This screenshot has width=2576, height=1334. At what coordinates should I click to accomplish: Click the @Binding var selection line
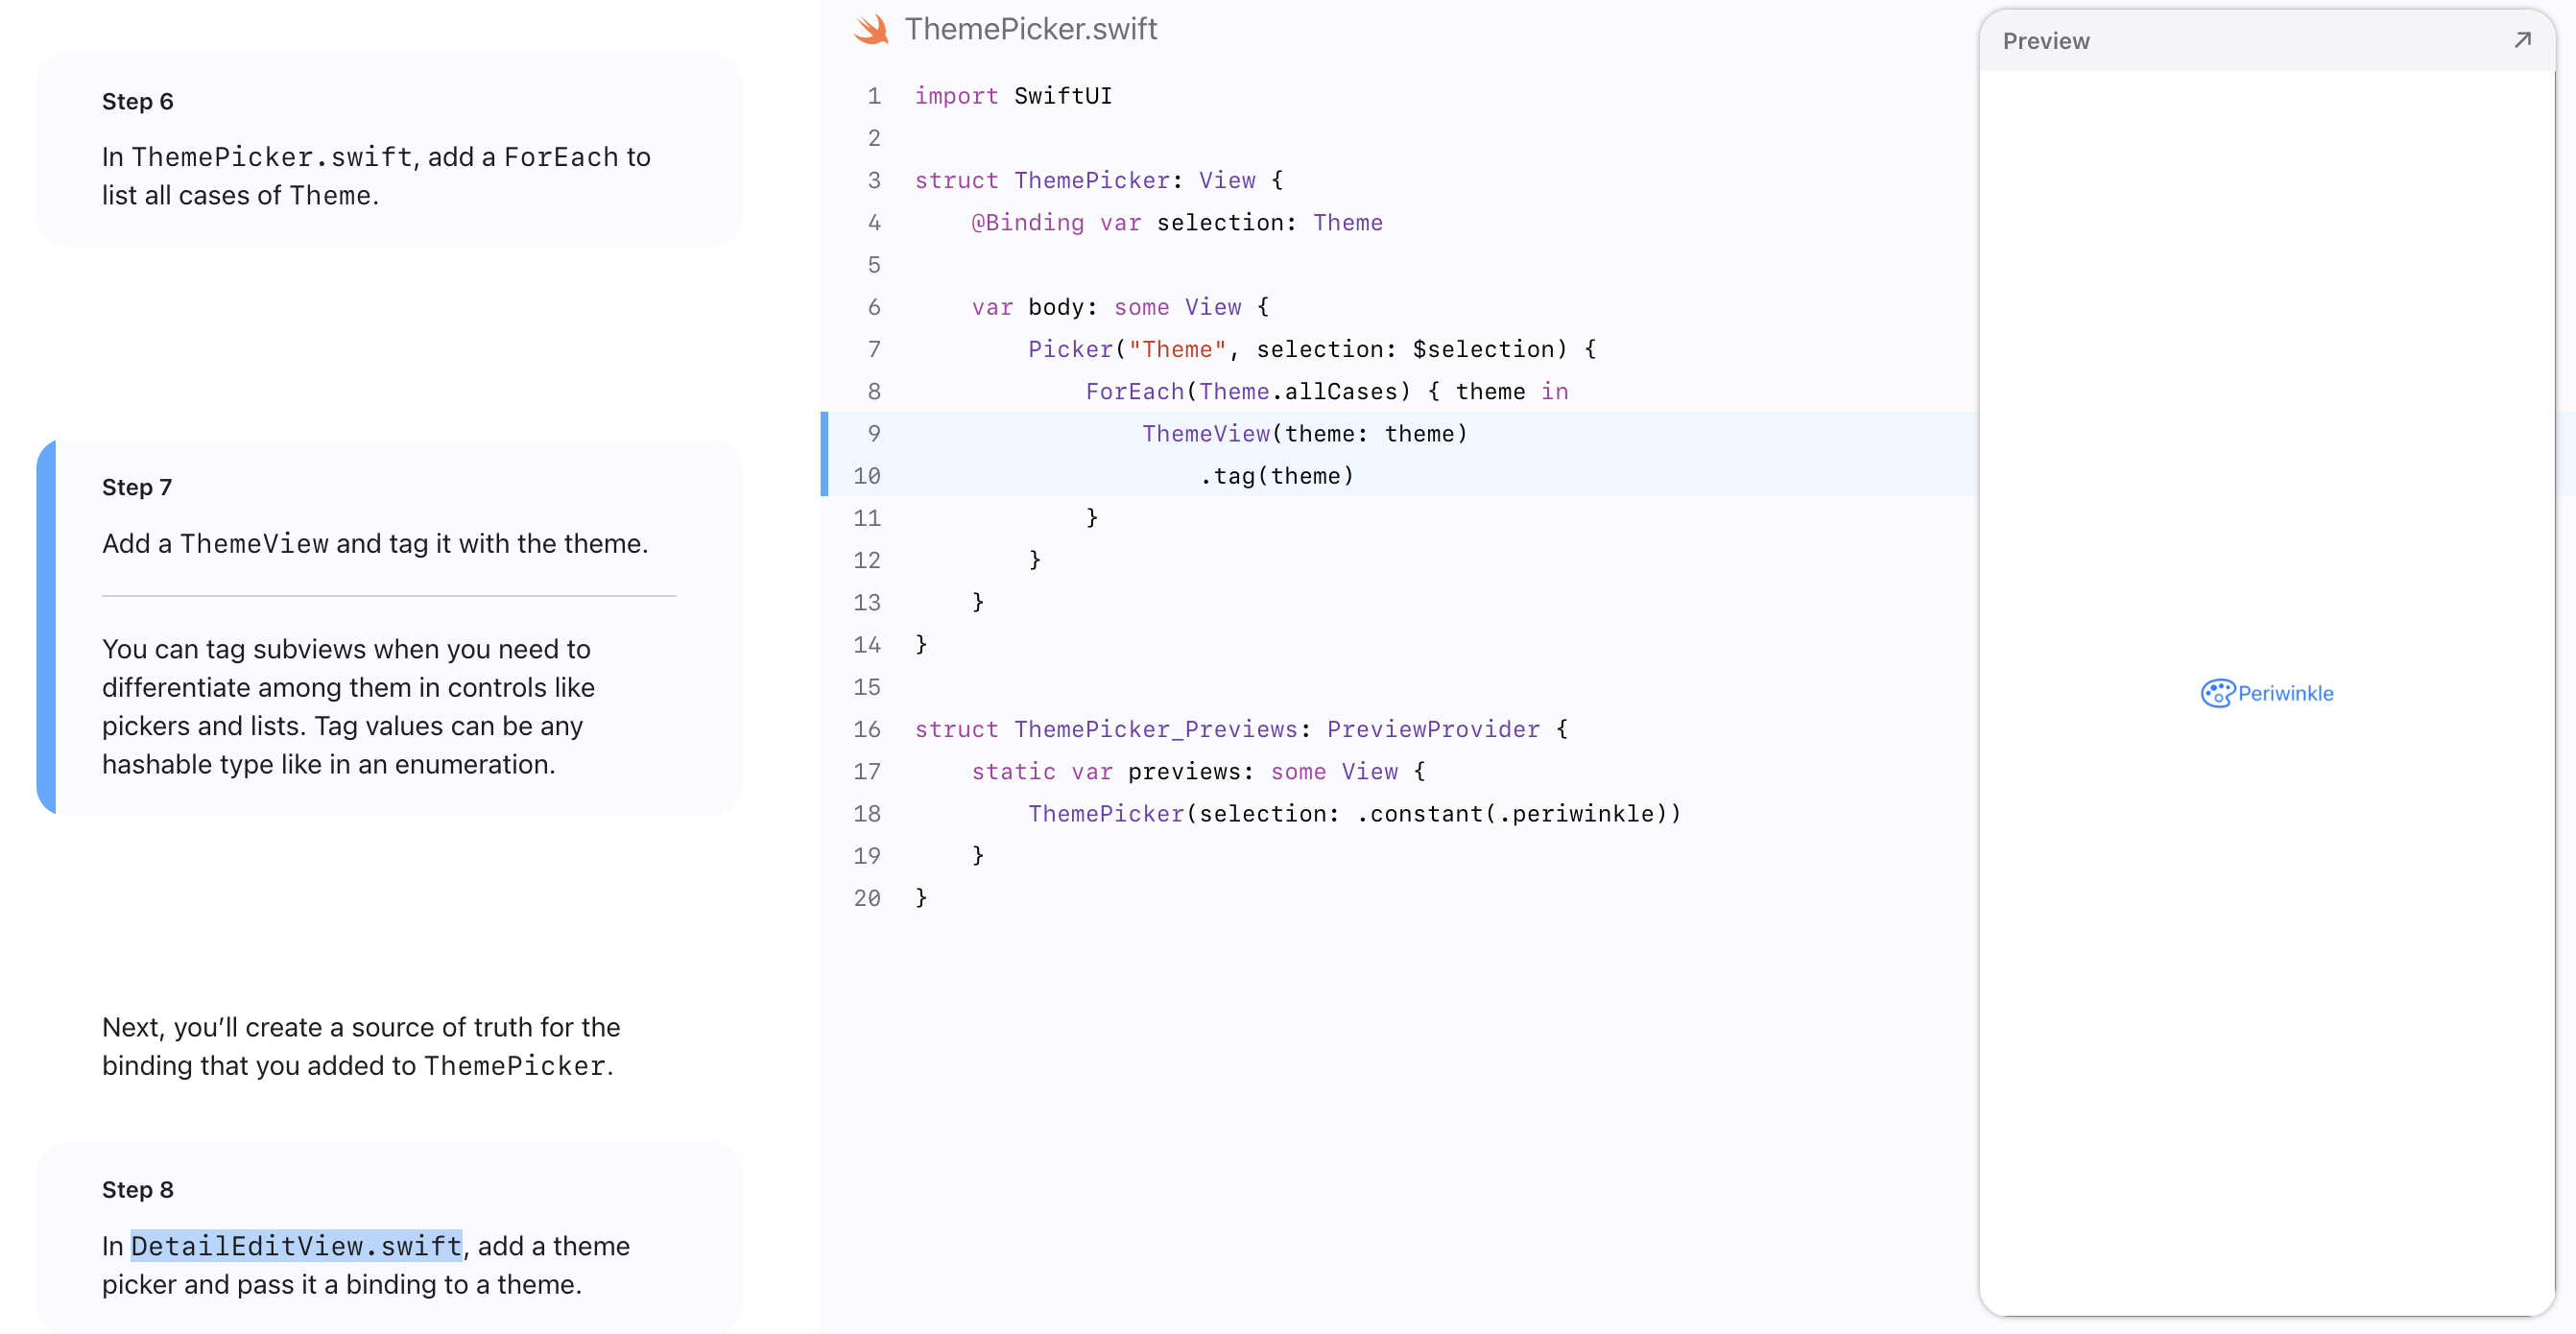tap(1176, 222)
